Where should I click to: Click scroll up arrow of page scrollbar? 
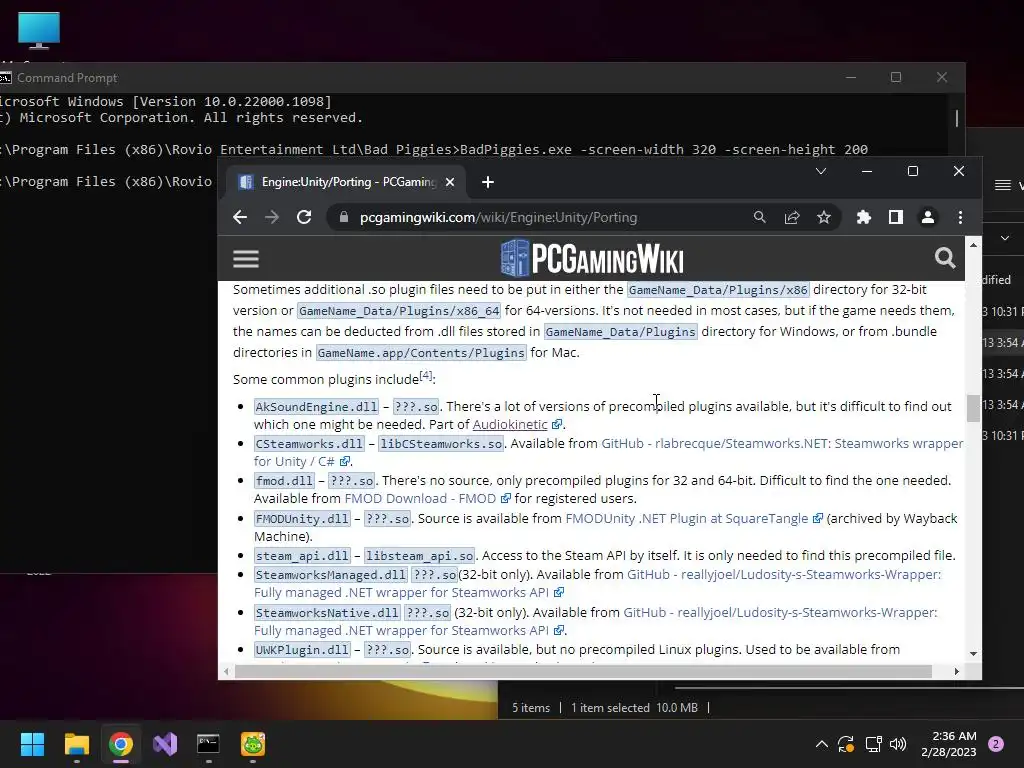973,245
